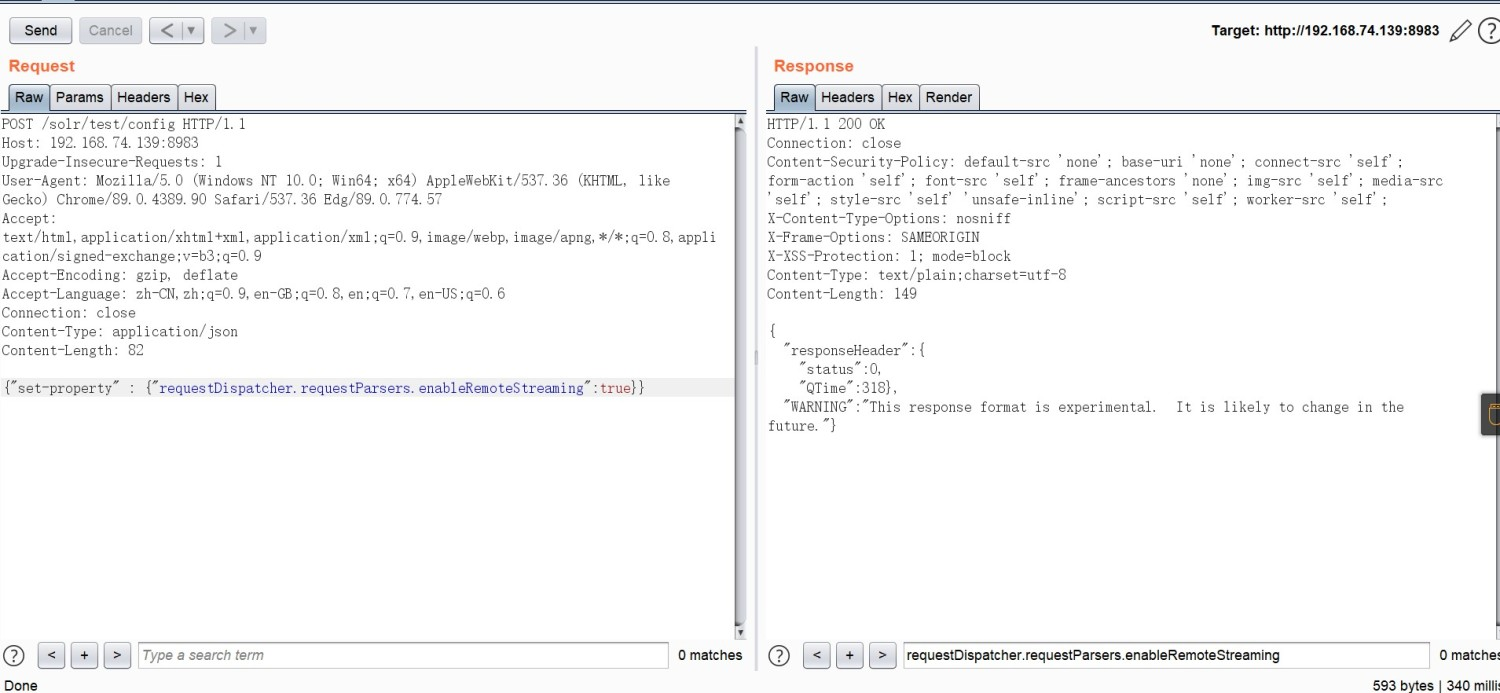1500x693 pixels.
Task: Open the Headers tab in the Response panel
Action: (848, 97)
